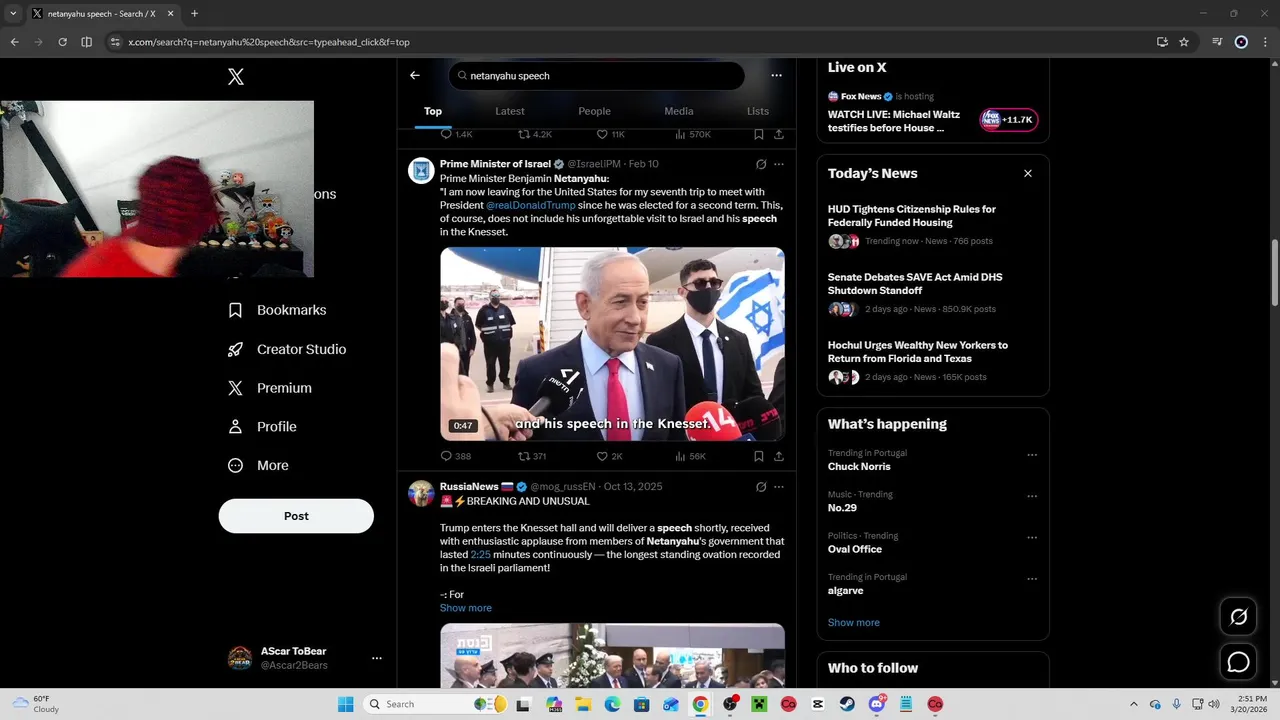1280x720 pixels.
Task: Repost the post with 4.2K reposts
Action: tap(534, 134)
